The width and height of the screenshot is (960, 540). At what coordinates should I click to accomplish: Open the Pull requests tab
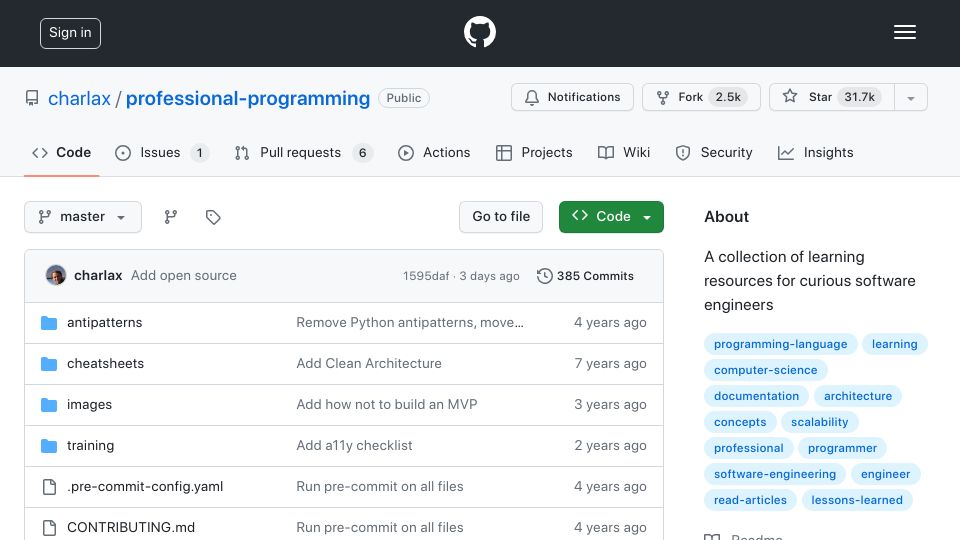[303, 152]
